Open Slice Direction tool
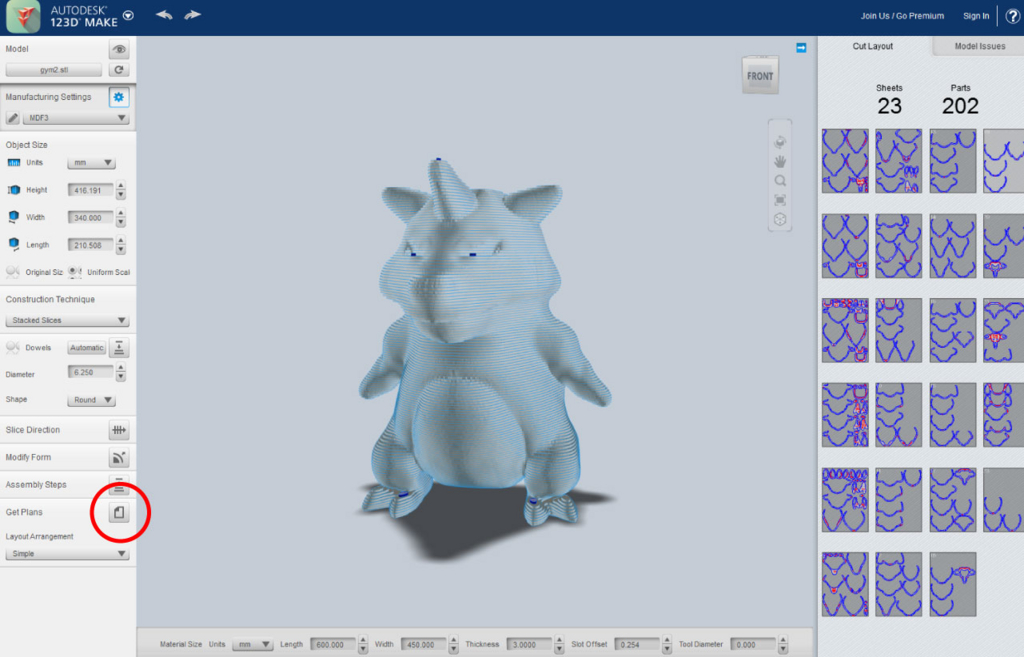The height and width of the screenshot is (657, 1024). (x=119, y=430)
